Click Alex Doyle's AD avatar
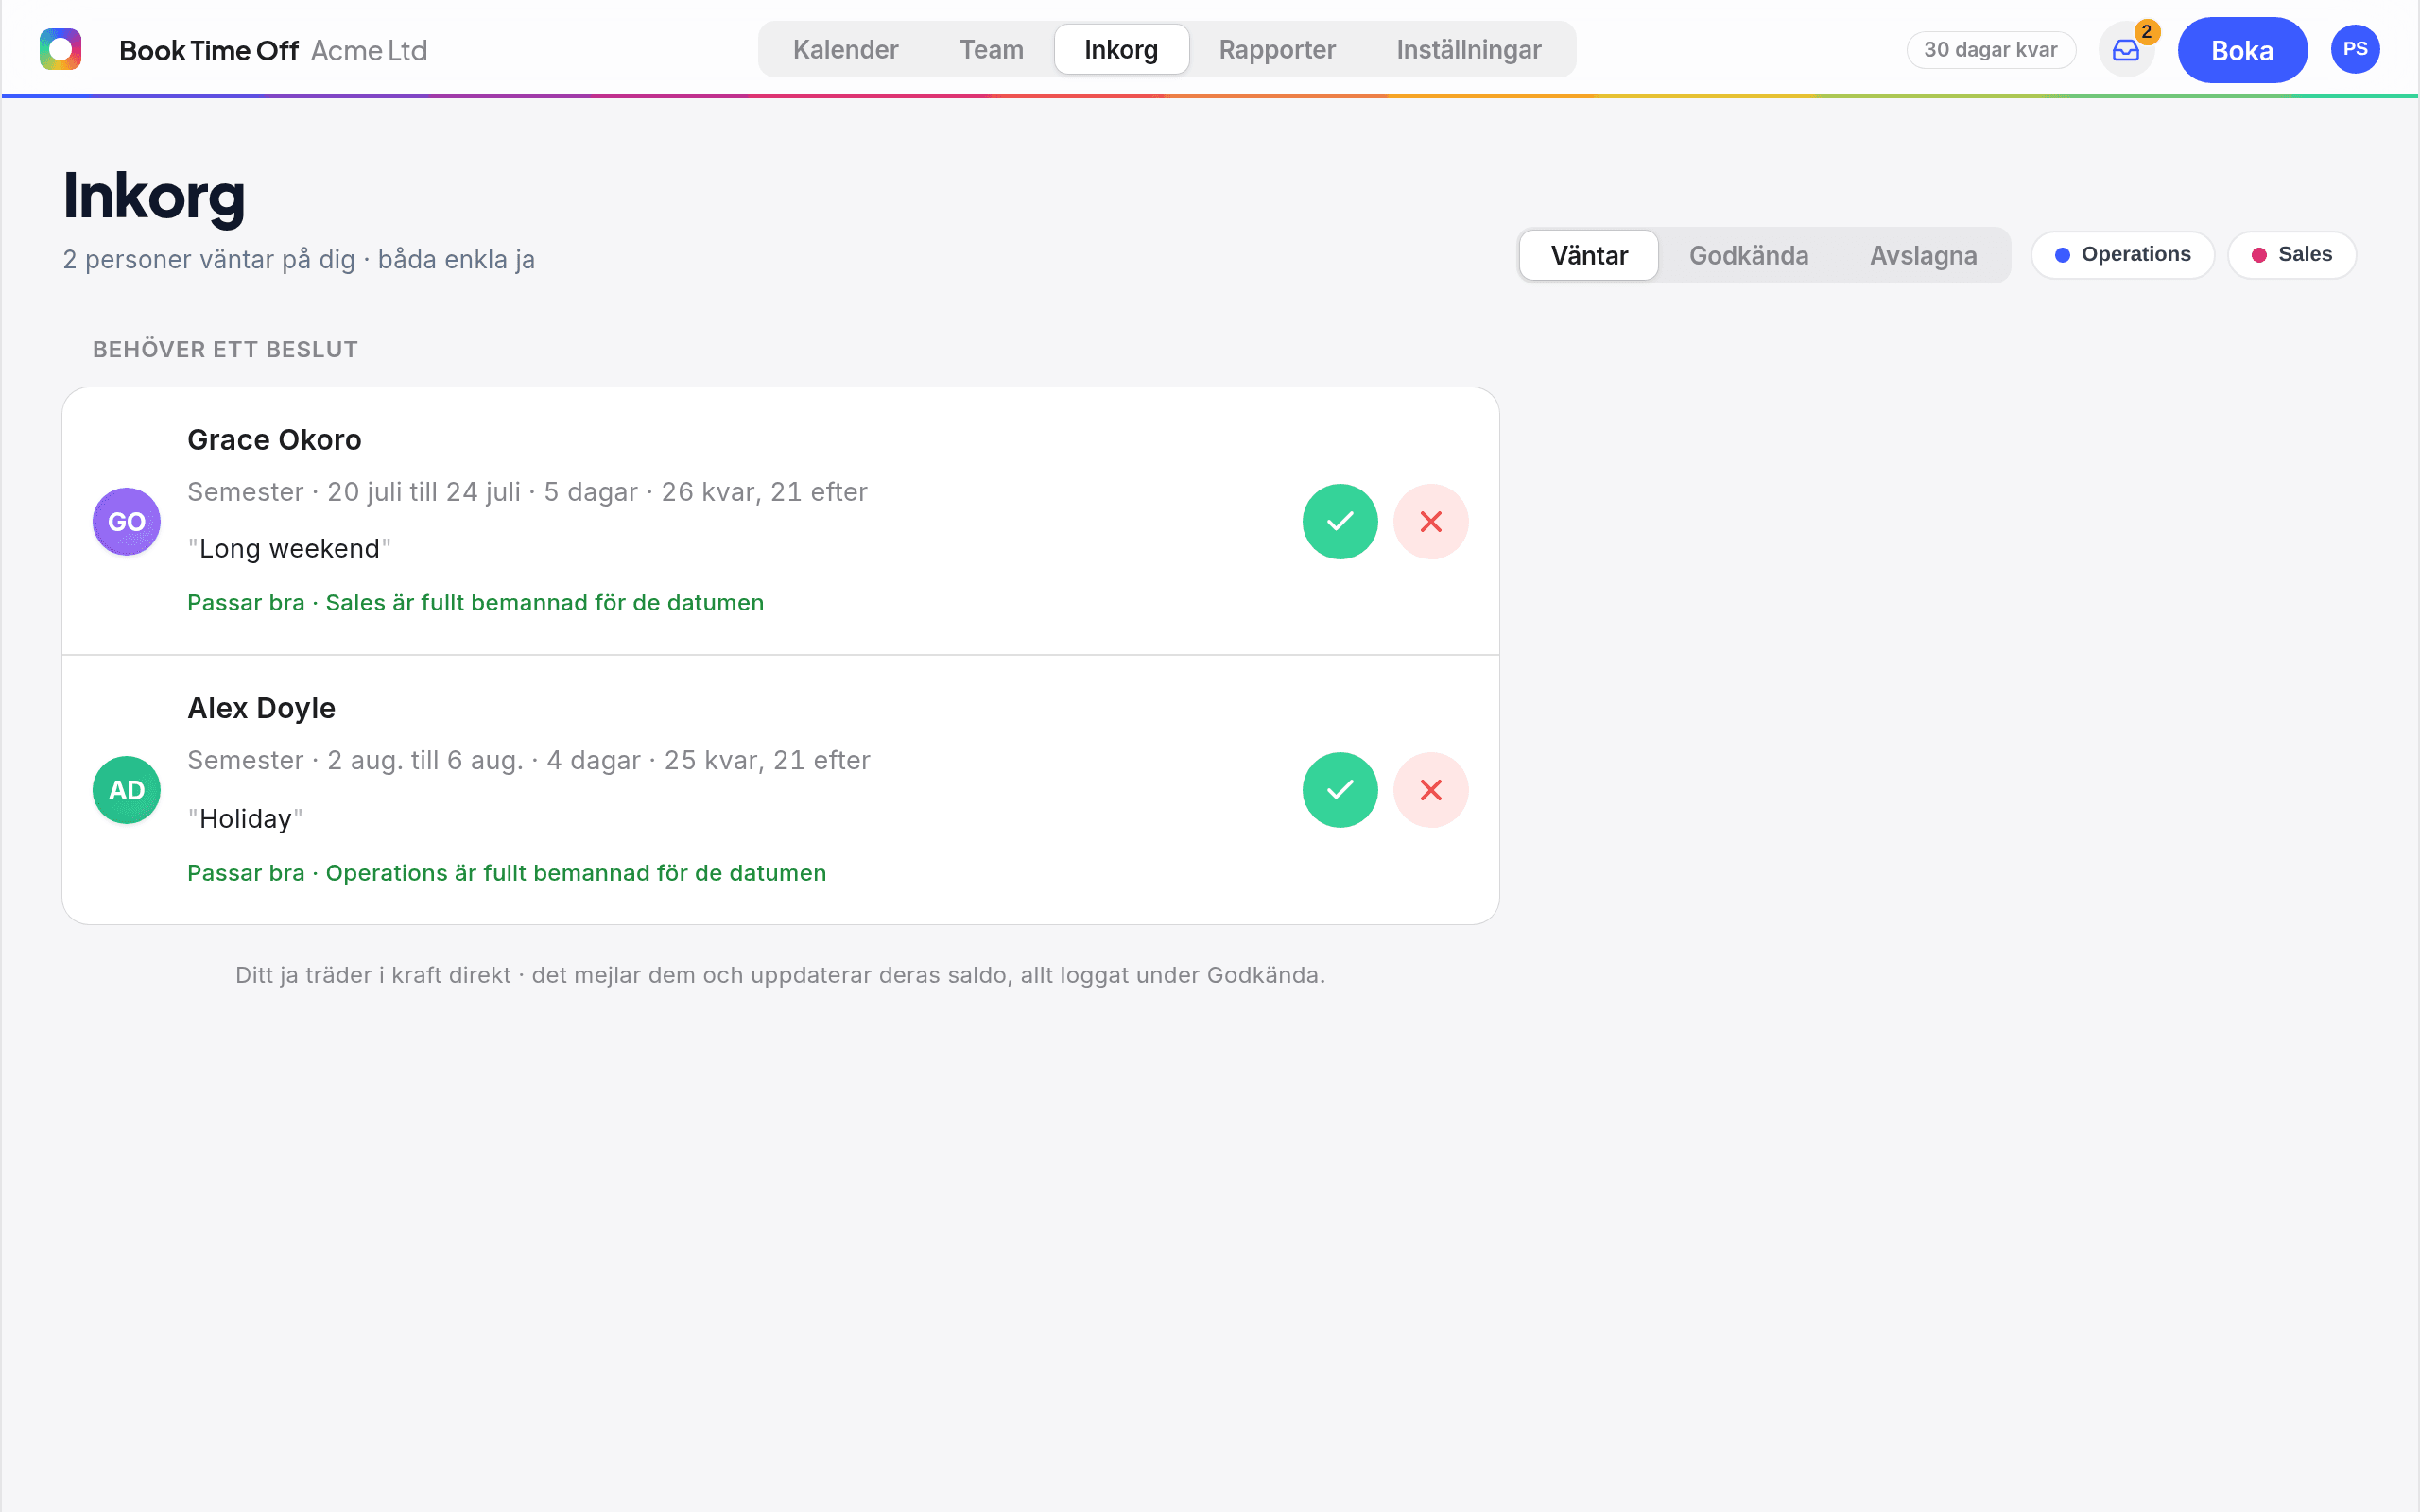 coord(126,790)
